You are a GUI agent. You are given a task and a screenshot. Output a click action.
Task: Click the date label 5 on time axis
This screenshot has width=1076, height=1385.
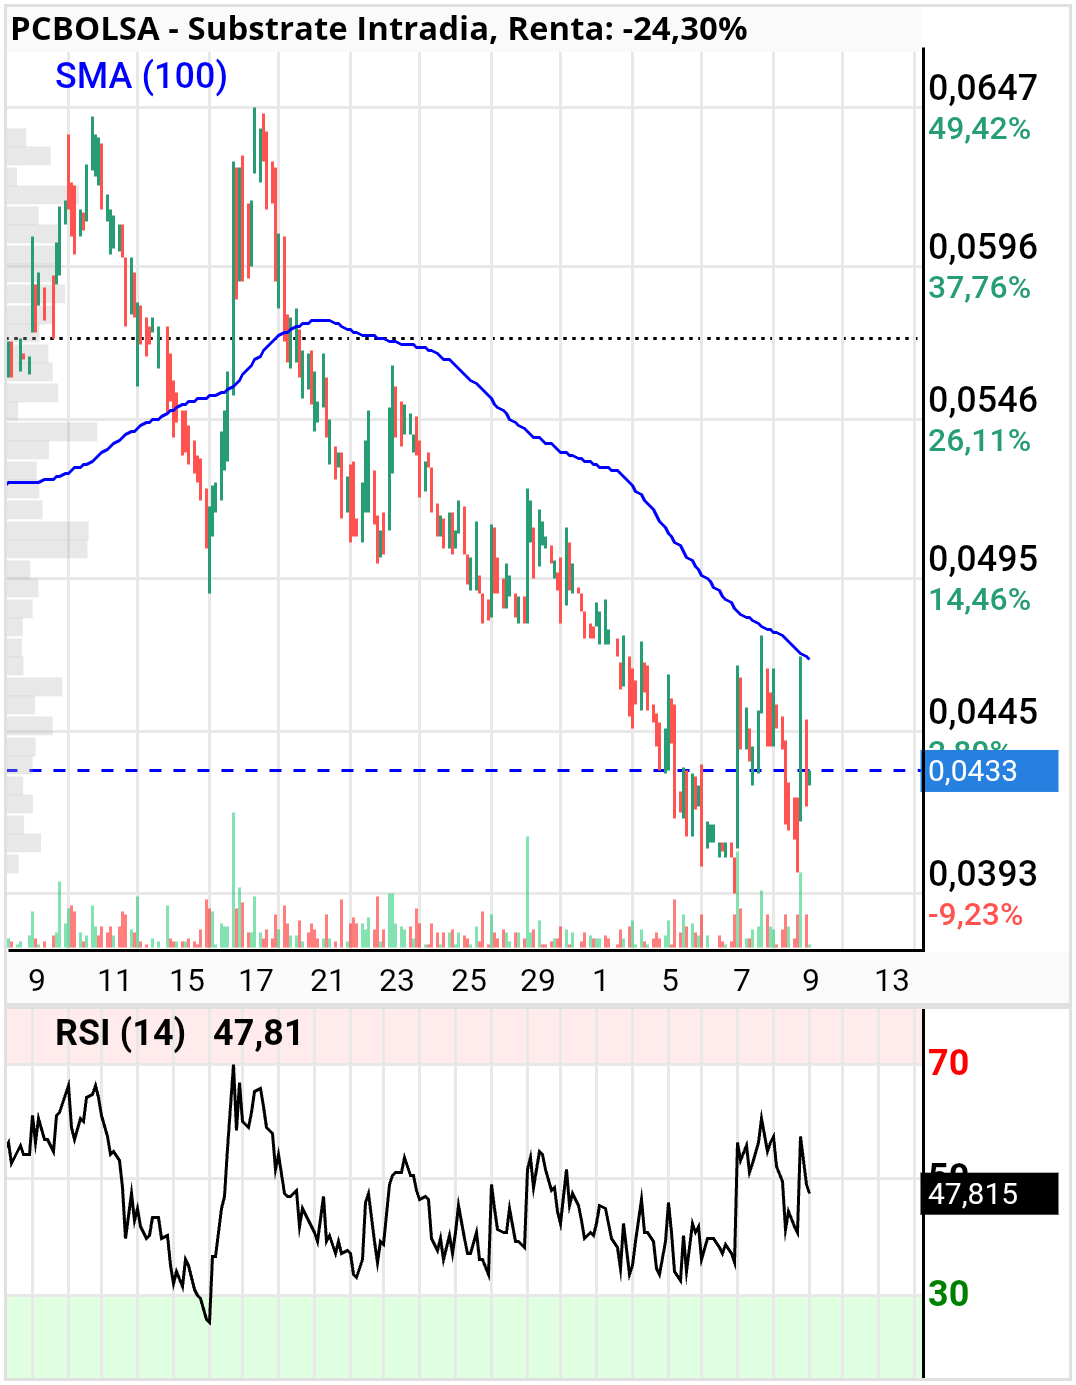click(x=670, y=981)
